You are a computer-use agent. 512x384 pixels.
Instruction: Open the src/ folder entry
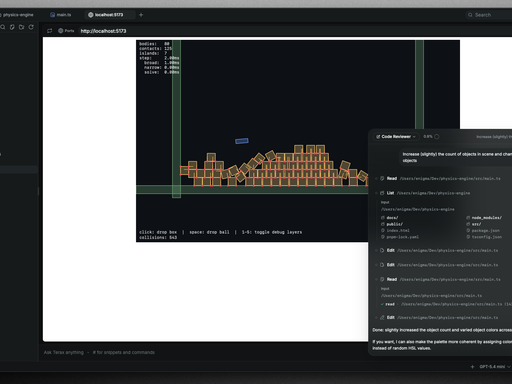(x=474, y=224)
